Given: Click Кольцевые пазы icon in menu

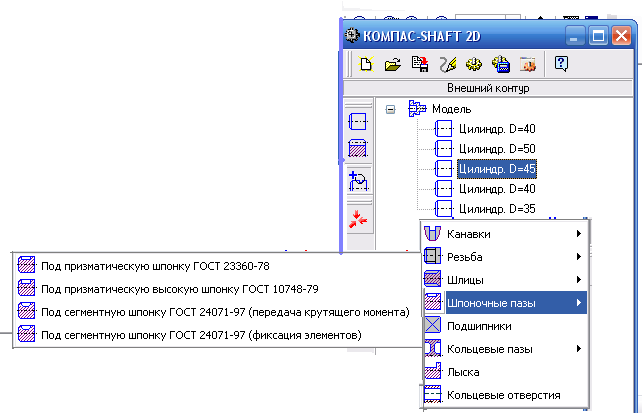Looking at the screenshot, I should (x=432, y=349).
